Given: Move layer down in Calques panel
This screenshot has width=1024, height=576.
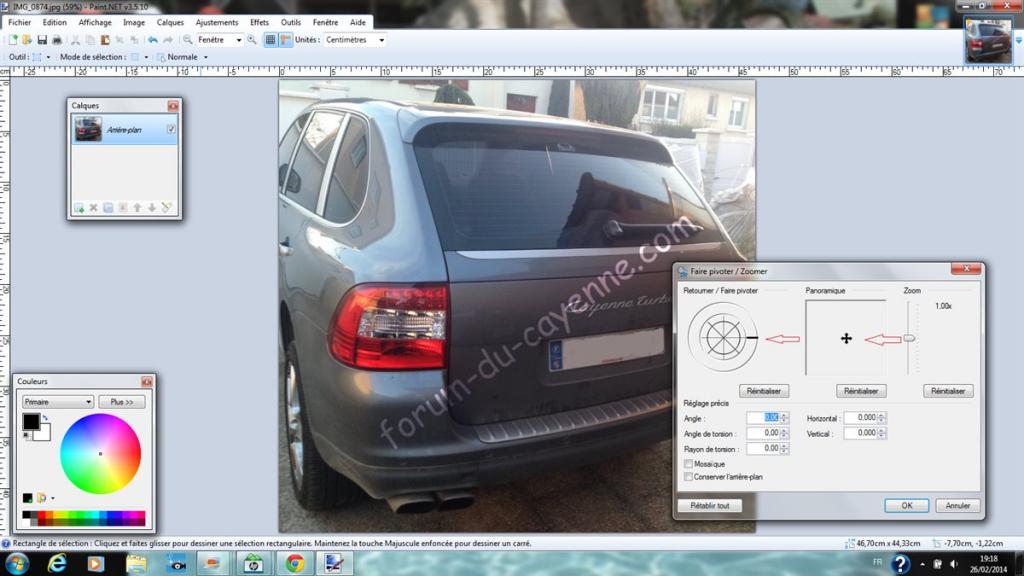Looking at the screenshot, I should click(x=152, y=208).
